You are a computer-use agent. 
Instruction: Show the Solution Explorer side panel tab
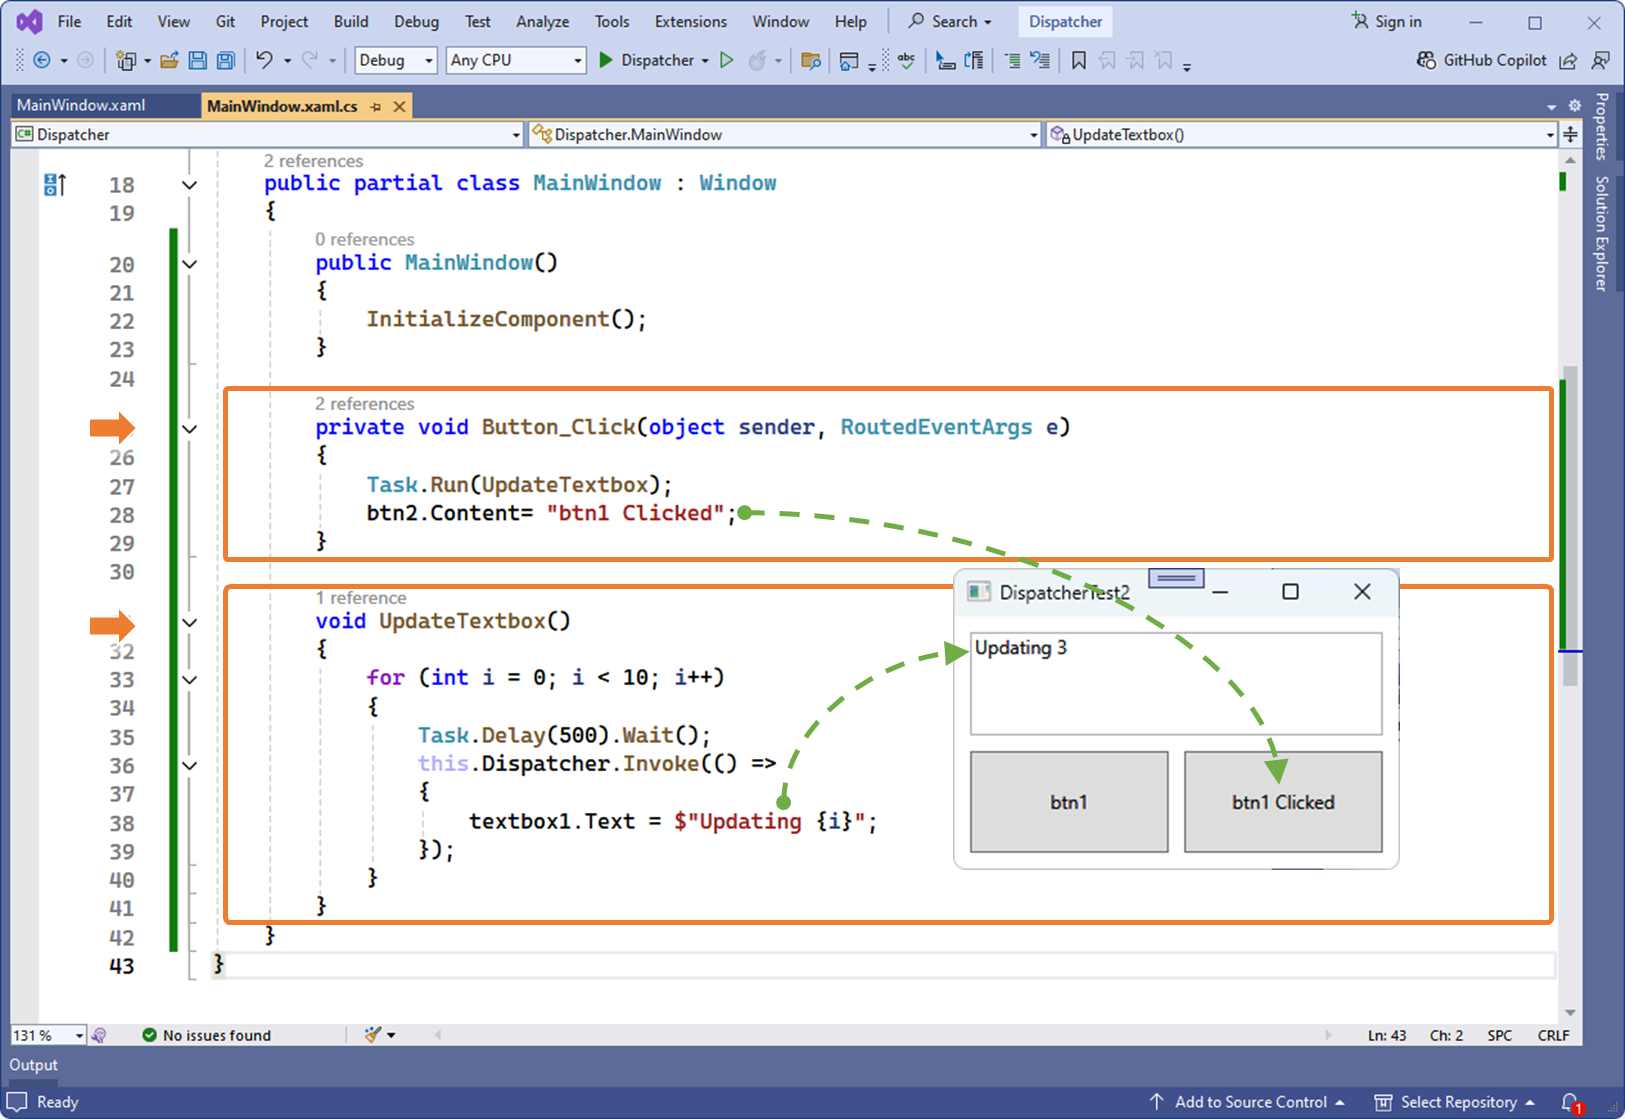[x=1602, y=233]
